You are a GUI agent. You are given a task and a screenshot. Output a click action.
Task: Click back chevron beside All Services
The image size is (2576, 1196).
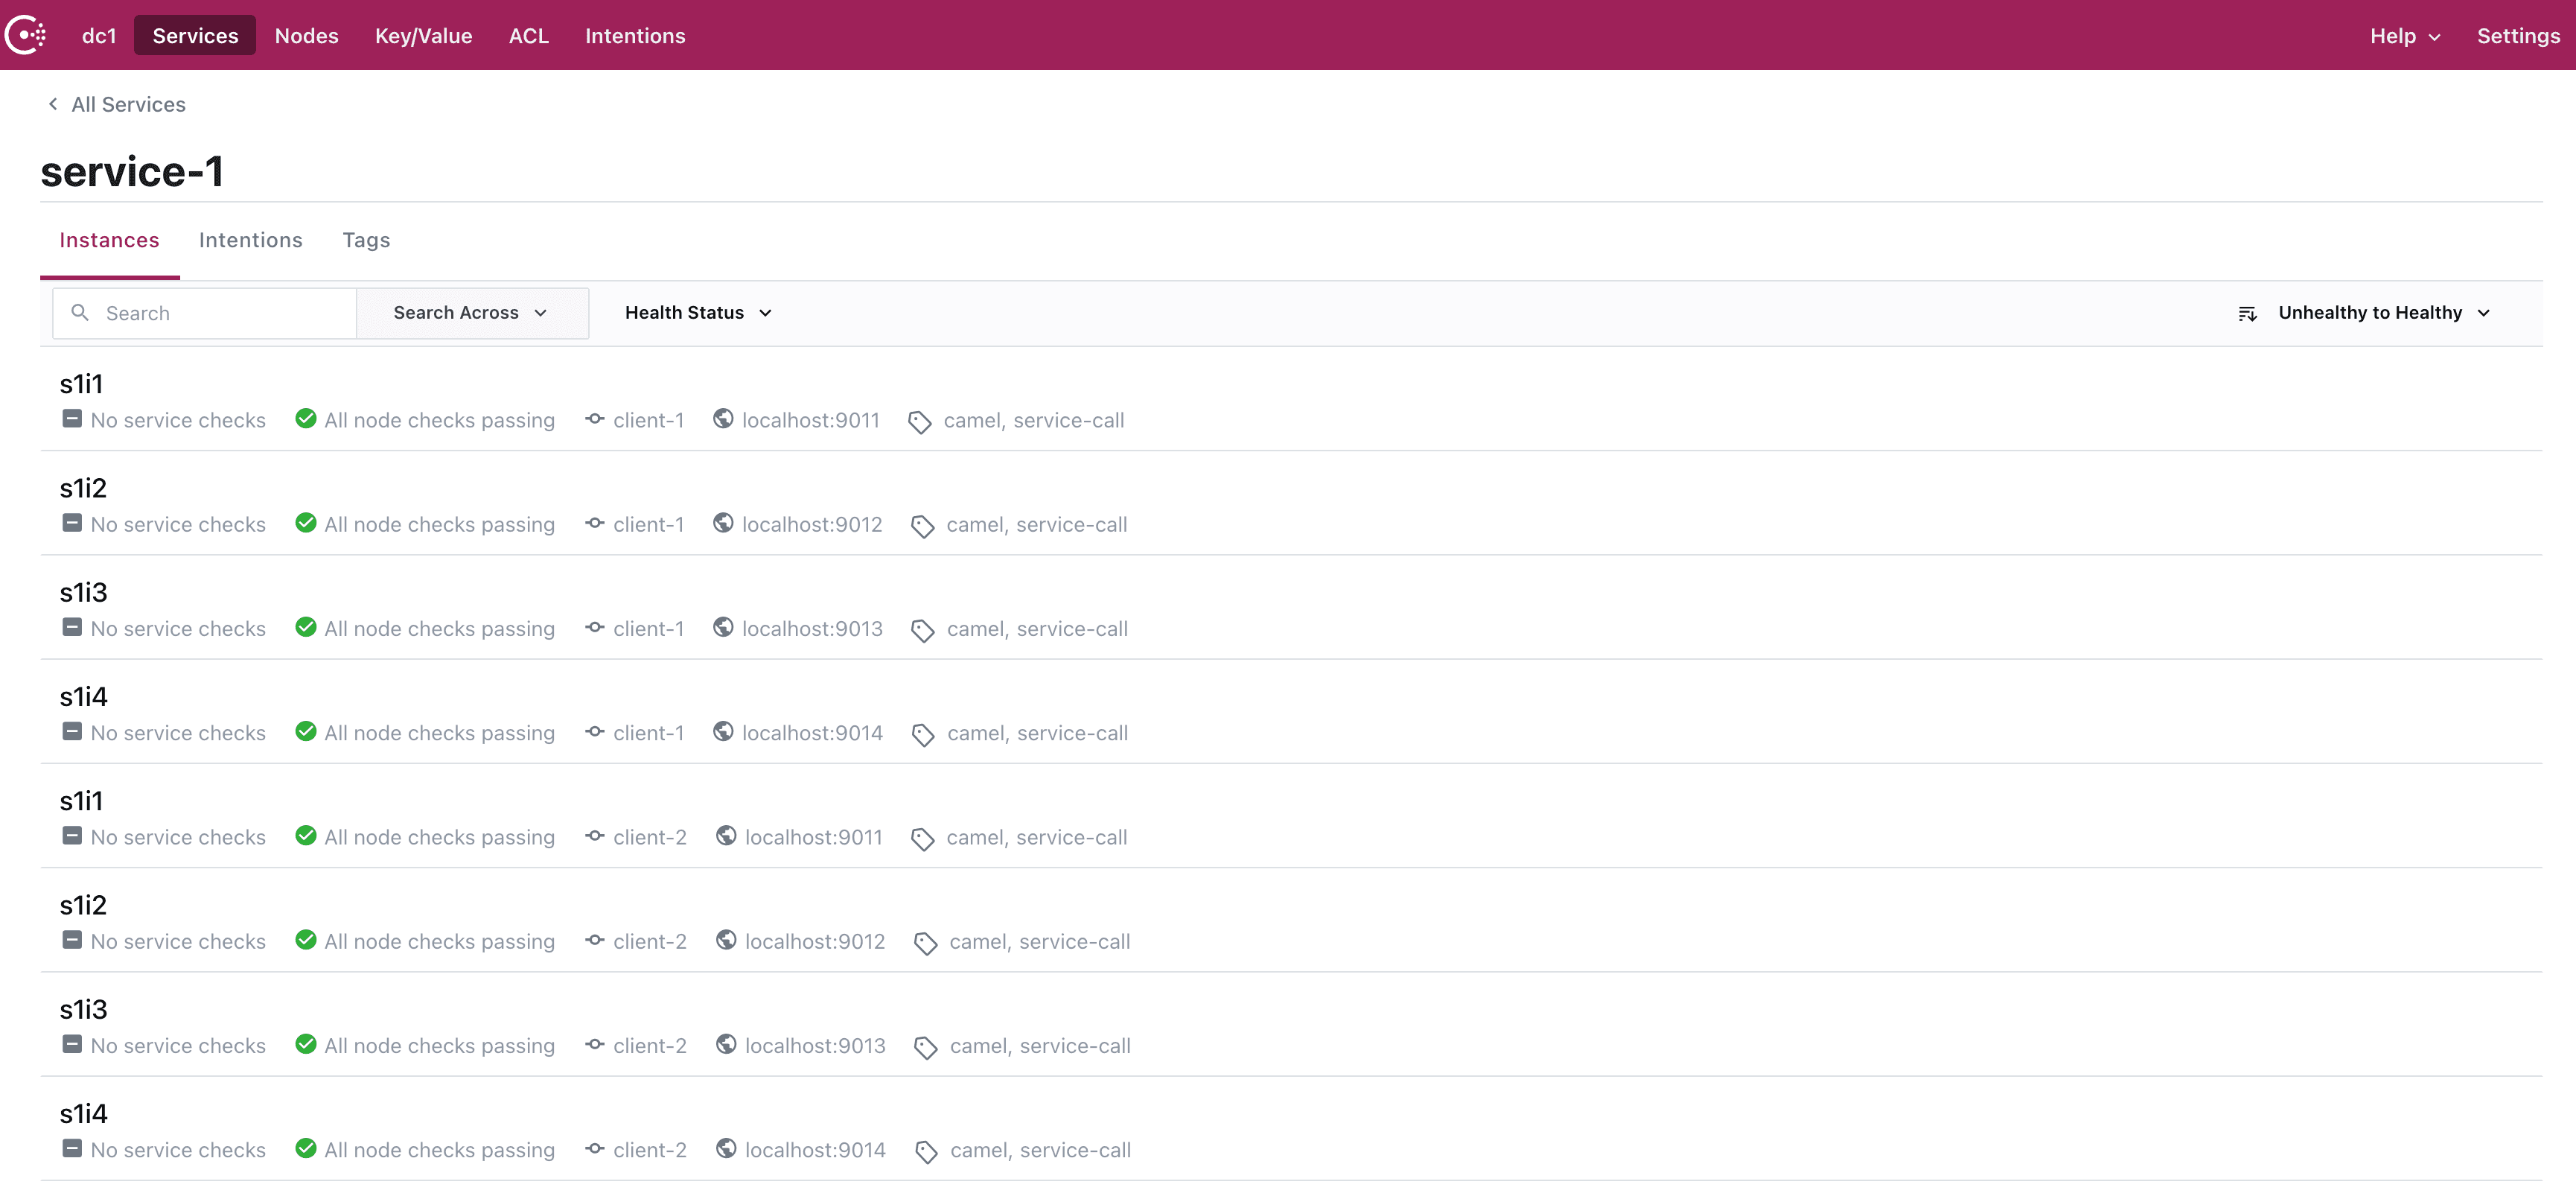point(53,104)
